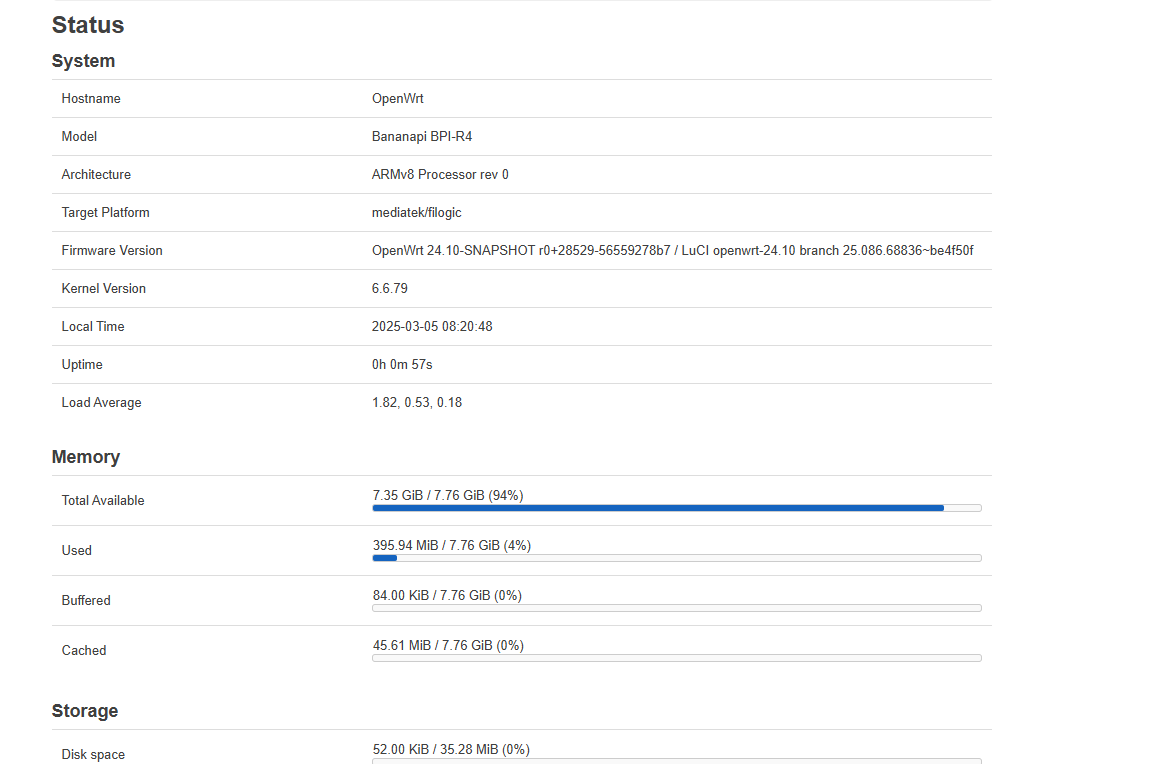Select the System section heading
The width and height of the screenshot is (1172, 764).
coord(83,61)
